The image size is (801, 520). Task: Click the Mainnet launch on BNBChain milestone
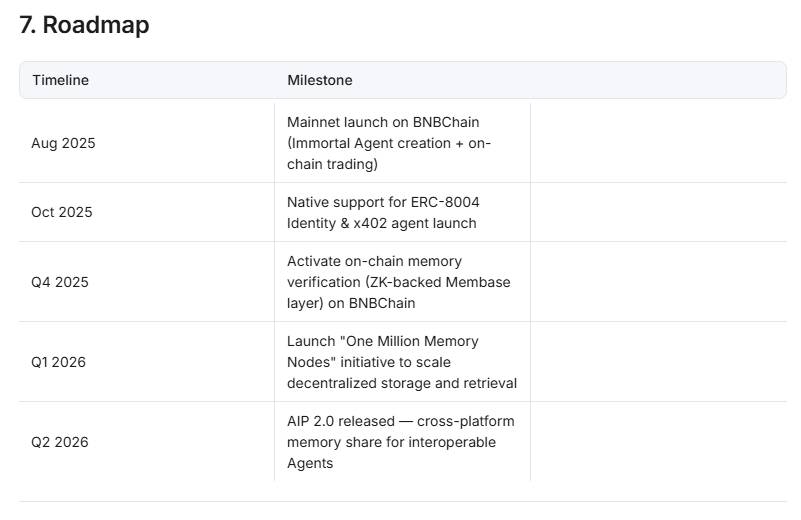[389, 143]
